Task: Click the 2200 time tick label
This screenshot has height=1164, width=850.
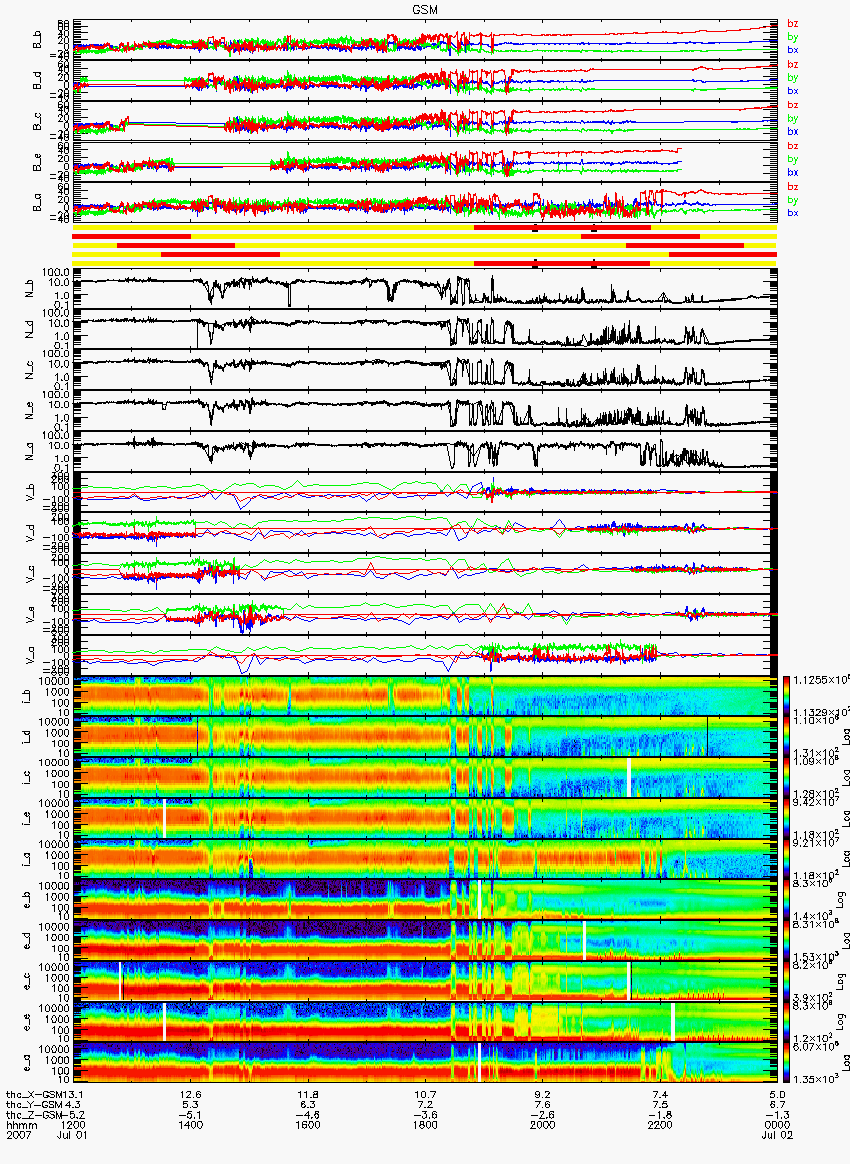Action: pos(660,1125)
